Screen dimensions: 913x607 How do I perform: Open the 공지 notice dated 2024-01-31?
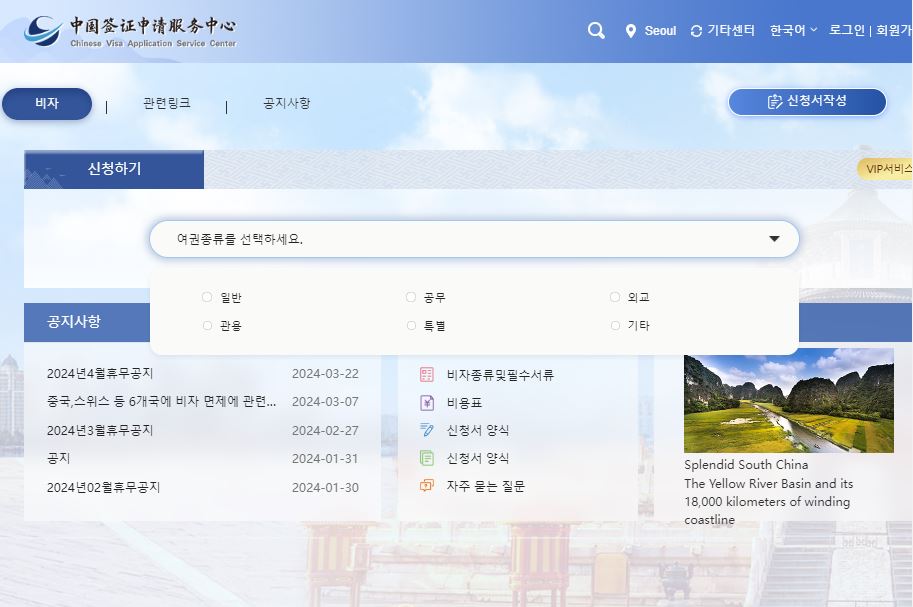pyautogui.click(x=58, y=458)
